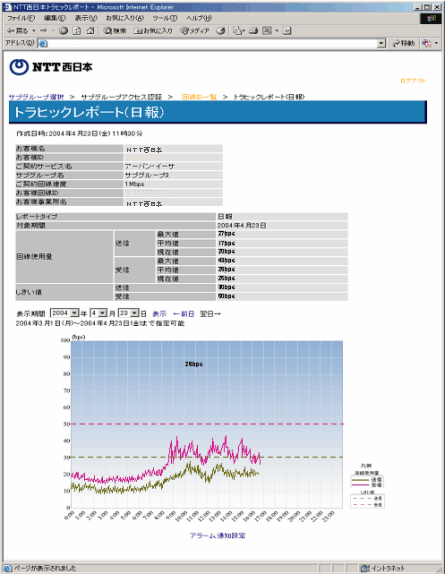Image resolution: width=445 pixels, height=574 pixels.
Task: Click the サブグループアクセス設定 breadcrumb text
Action: pos(121,97)
